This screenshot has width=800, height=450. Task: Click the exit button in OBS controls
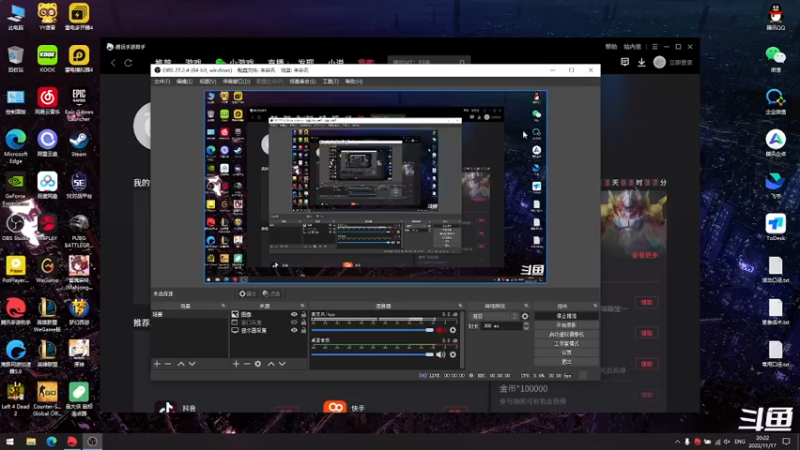(566, 362)
